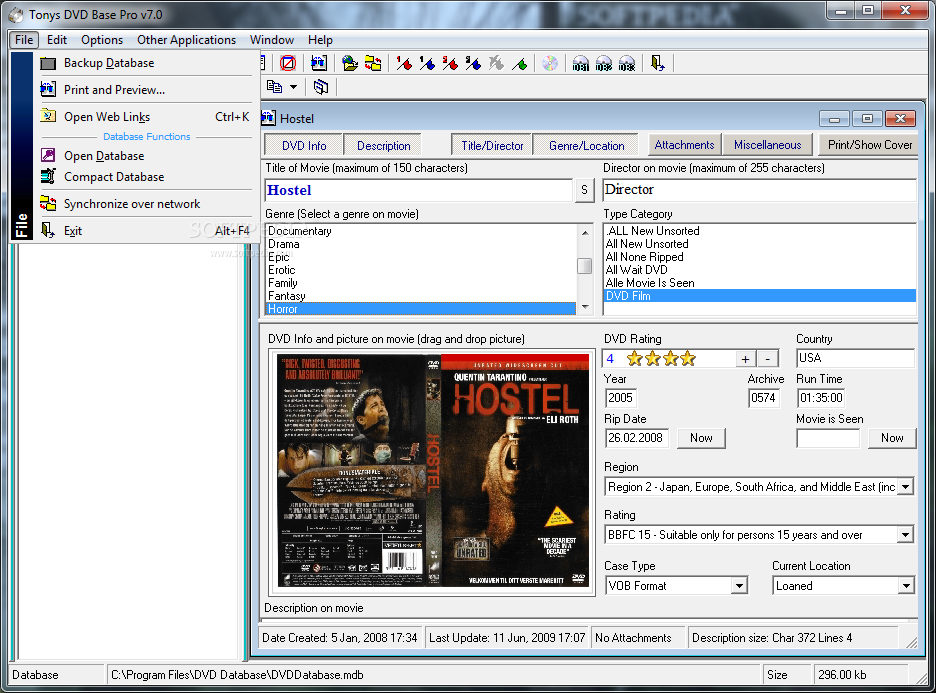Open the Help menu
The image size is (936, 693).
point(320,39)
